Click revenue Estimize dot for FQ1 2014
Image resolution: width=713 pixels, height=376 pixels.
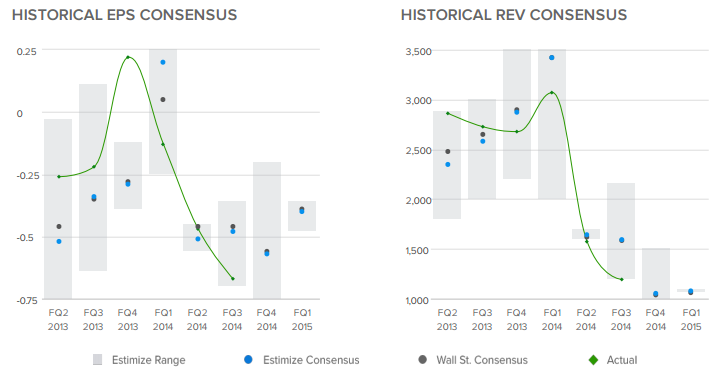click(x=552, y=58)
